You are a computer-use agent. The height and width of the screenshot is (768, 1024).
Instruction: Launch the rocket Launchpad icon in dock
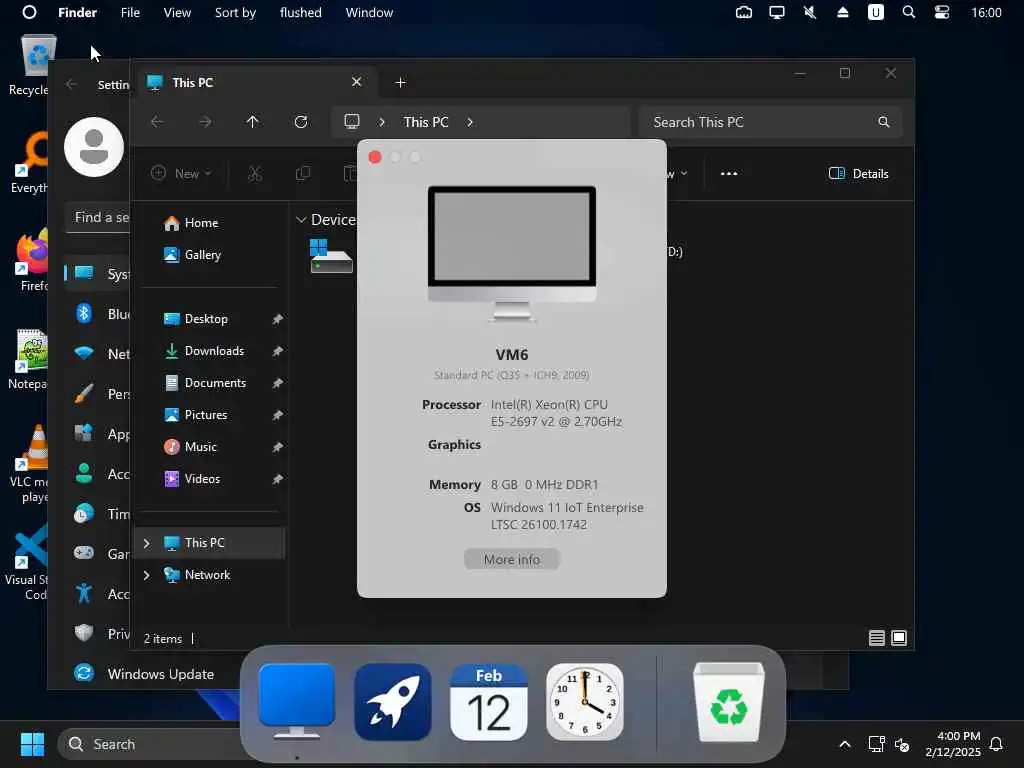coord(392,702)
